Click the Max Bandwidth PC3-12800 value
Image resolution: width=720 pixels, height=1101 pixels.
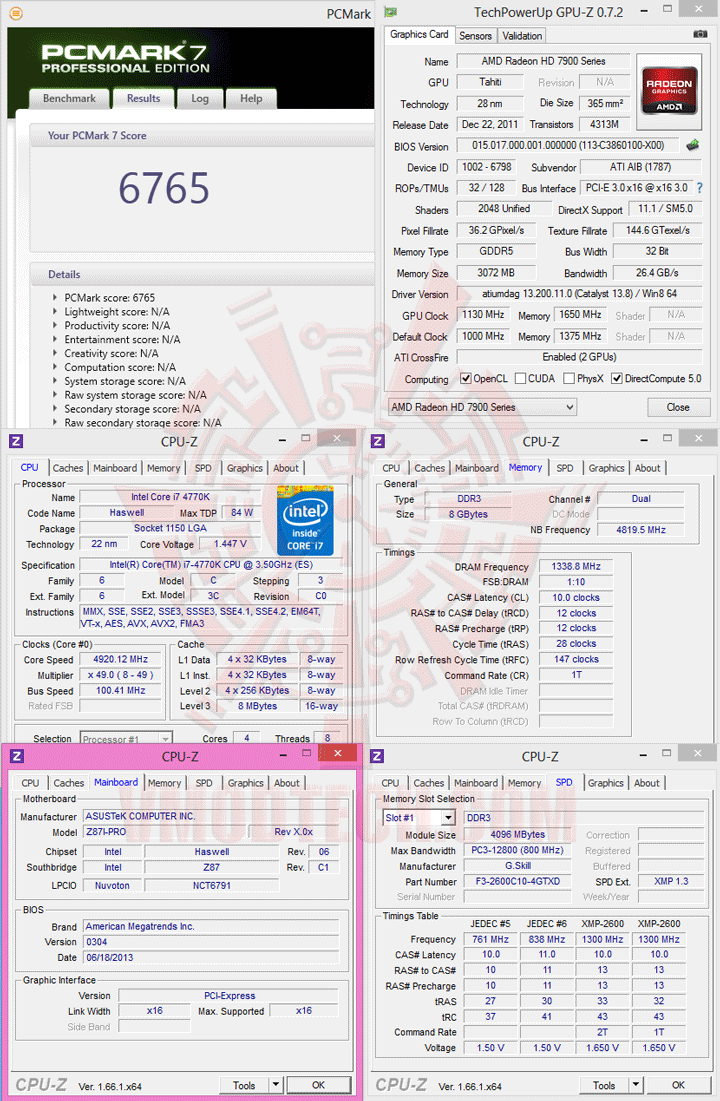pos(518,850)
